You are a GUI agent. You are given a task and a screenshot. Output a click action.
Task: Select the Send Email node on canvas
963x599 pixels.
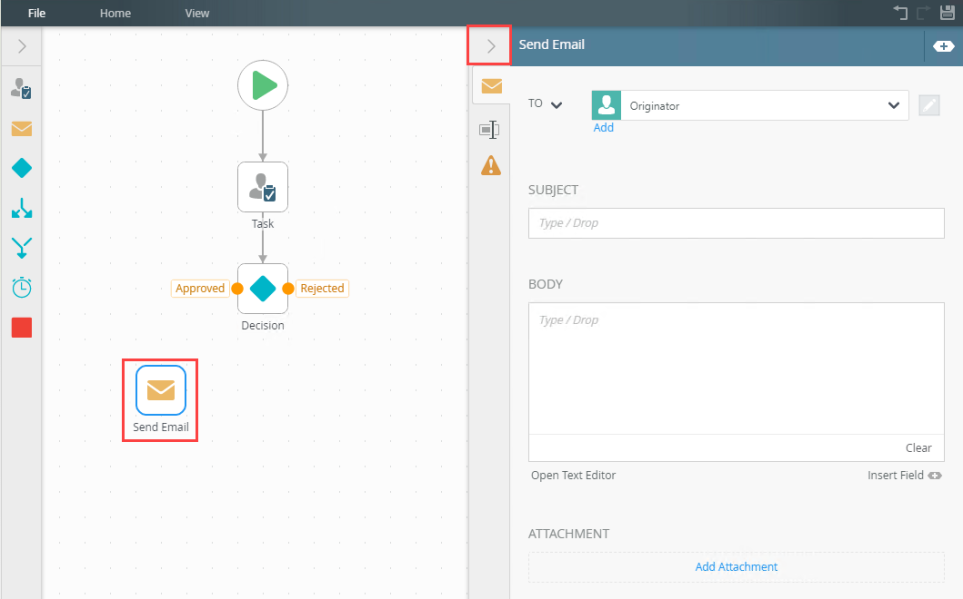(161, 390)
